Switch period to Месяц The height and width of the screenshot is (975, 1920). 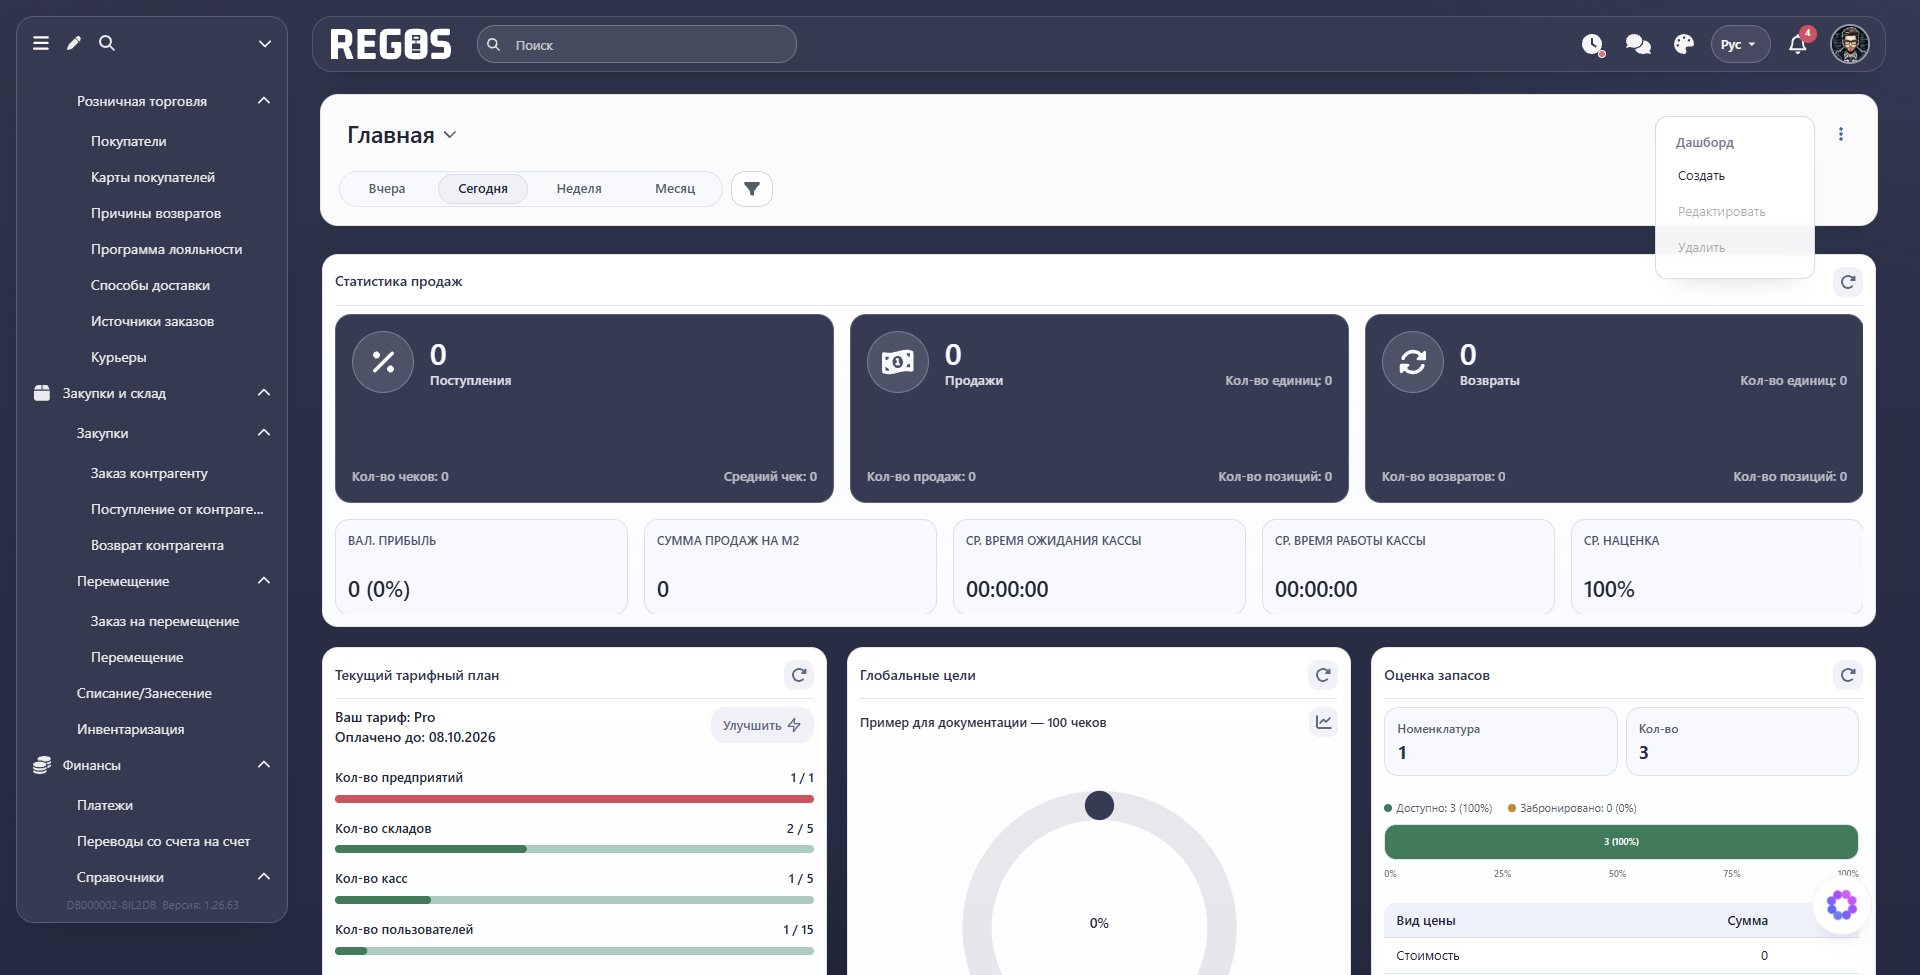(x=675, y=189)
